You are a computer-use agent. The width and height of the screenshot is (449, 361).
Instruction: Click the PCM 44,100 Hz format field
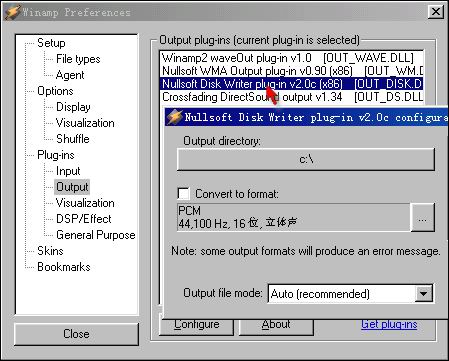point(293,217)
